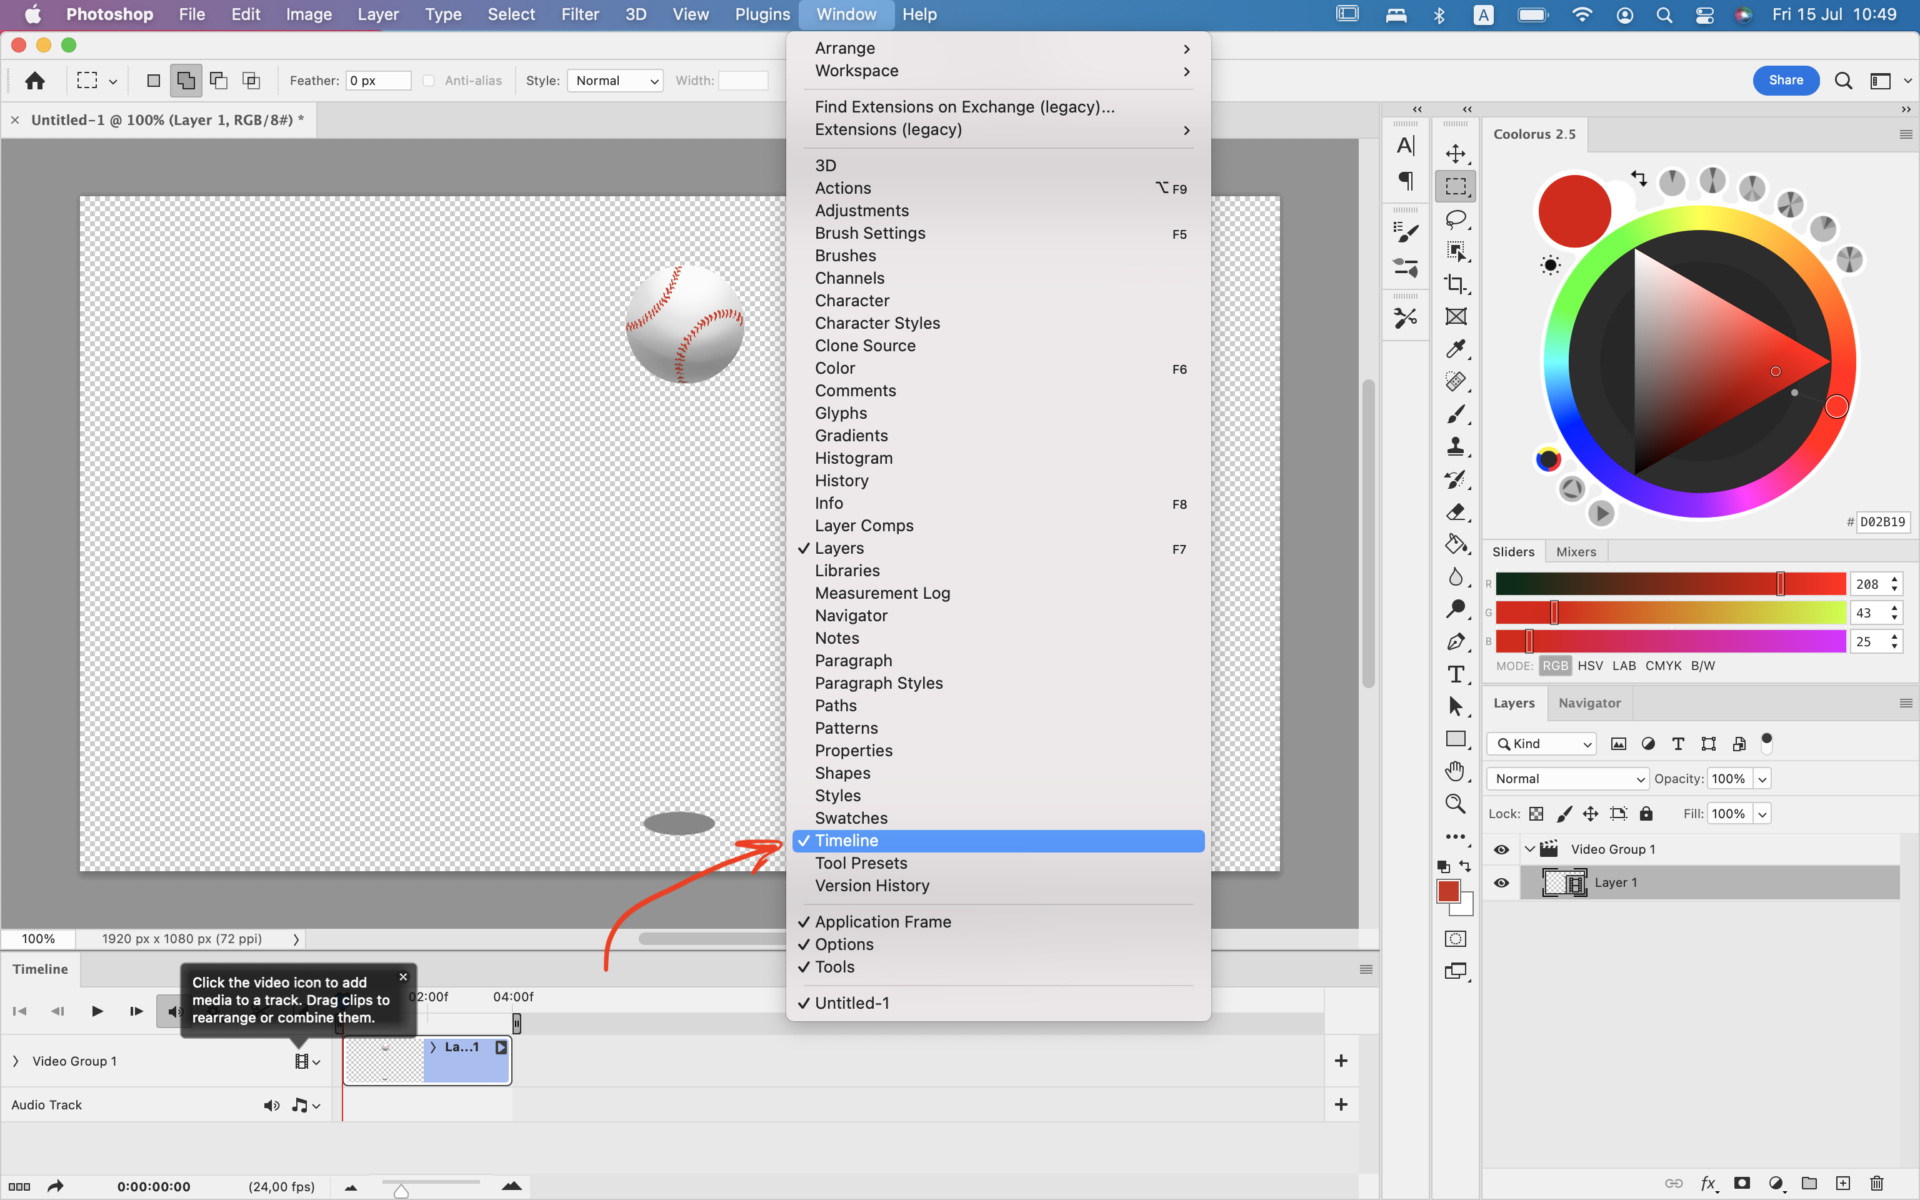This screenshot has width=1920, height=1200.
Task: Open the delete layer trash icon
Action: pos(1878,1182)
